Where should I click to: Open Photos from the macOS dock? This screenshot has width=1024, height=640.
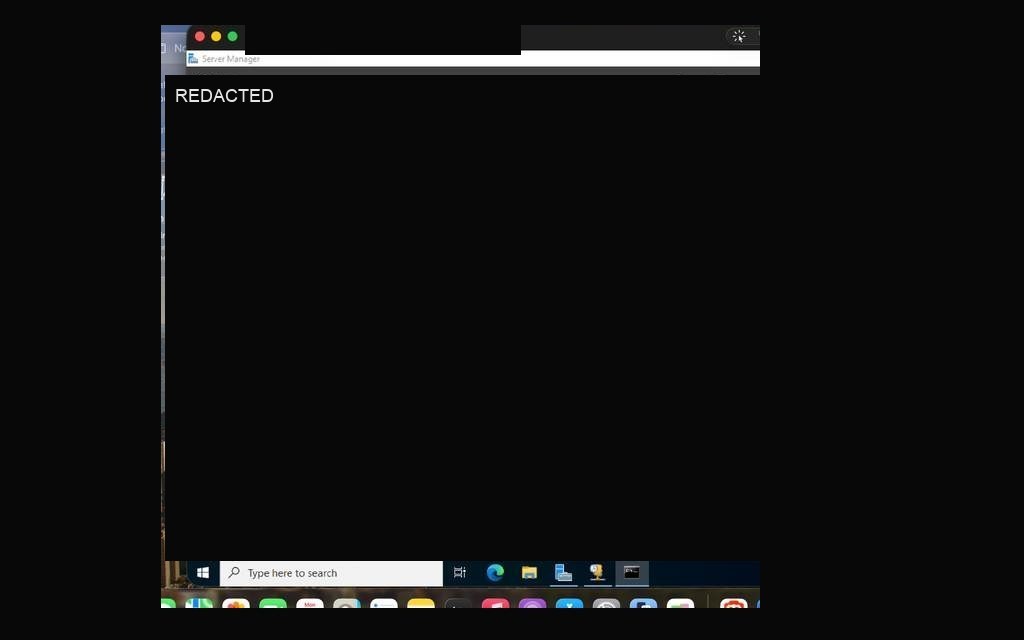[236, 603]
